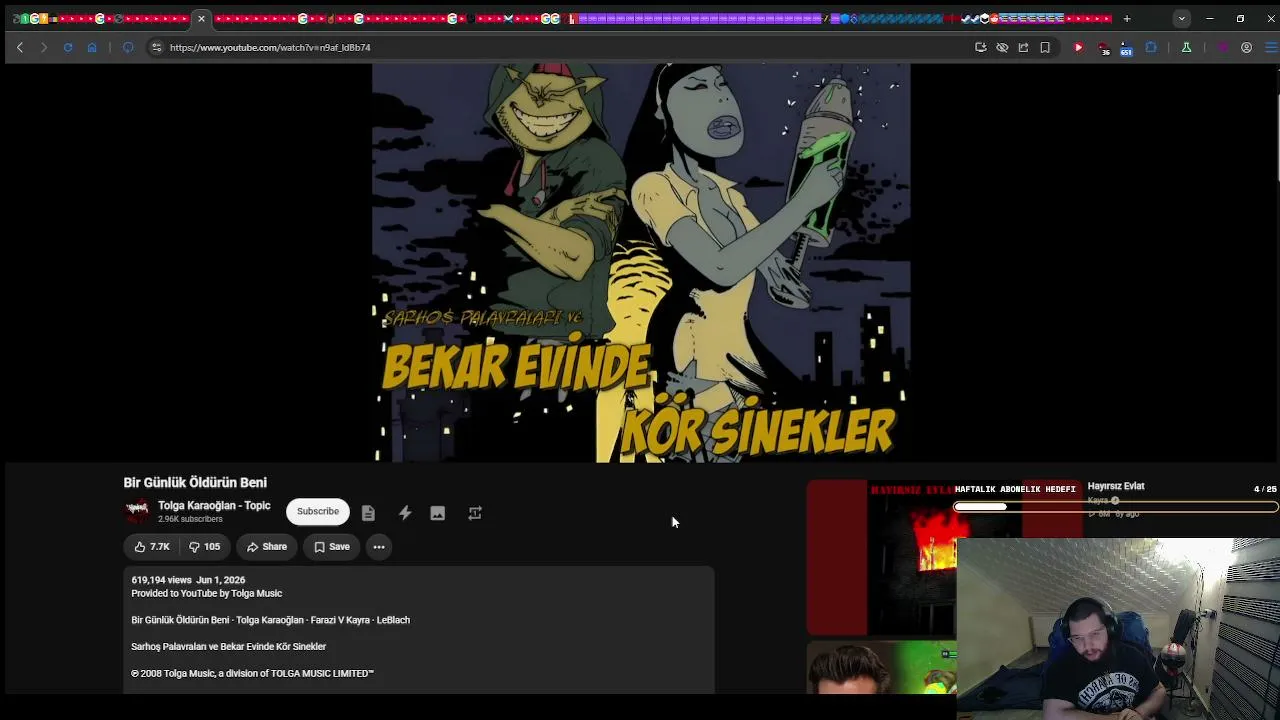Open the green flask labs icon
The width and height of the screenshot is (1280, 720).
tap(1186, 47)
